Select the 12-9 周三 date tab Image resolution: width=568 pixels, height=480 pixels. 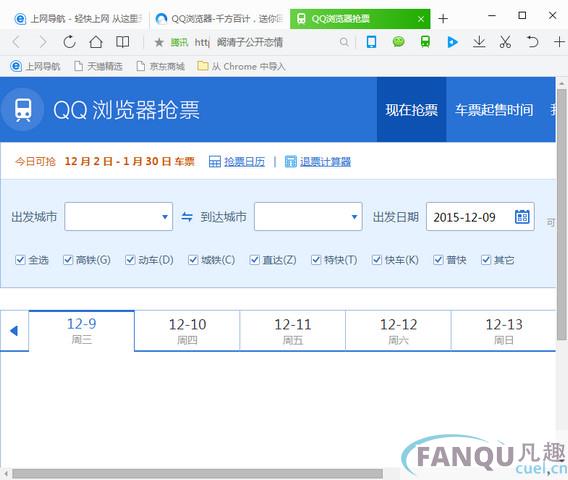tap(82, 331)
